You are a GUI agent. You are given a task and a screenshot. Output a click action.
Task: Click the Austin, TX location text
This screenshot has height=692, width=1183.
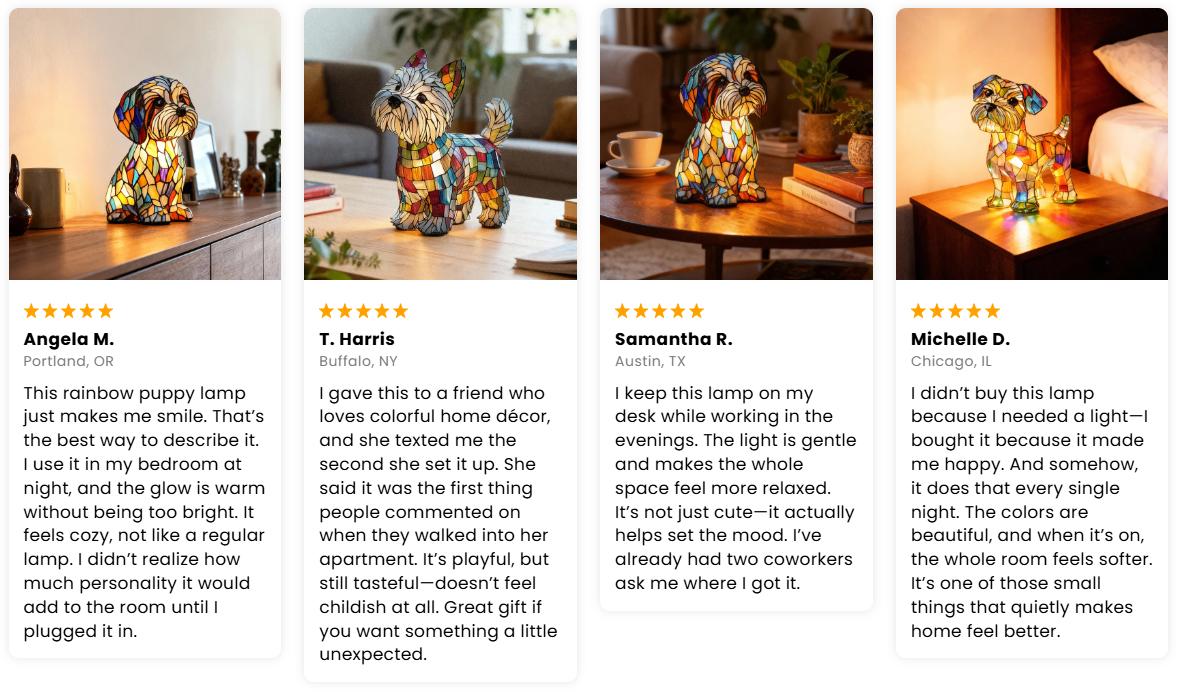(x=650, y=361)
